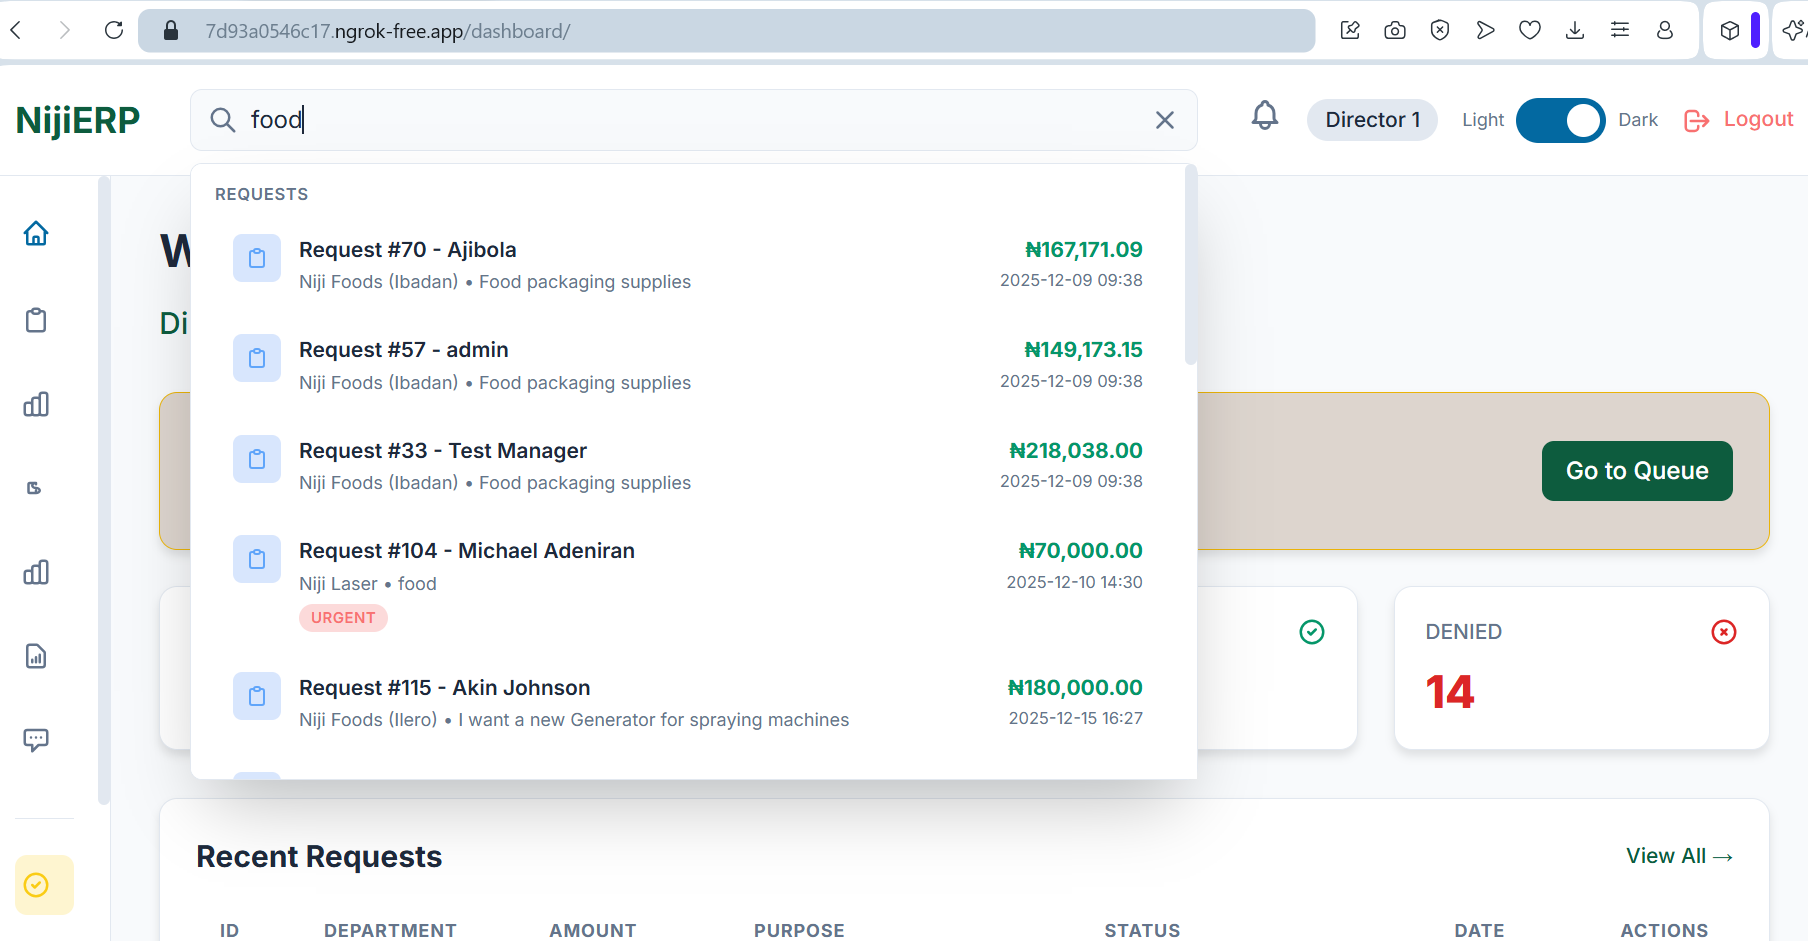Open the Home sidebar icon
Viewport: 1808px width, 941px height.
[x=36, y=233]
